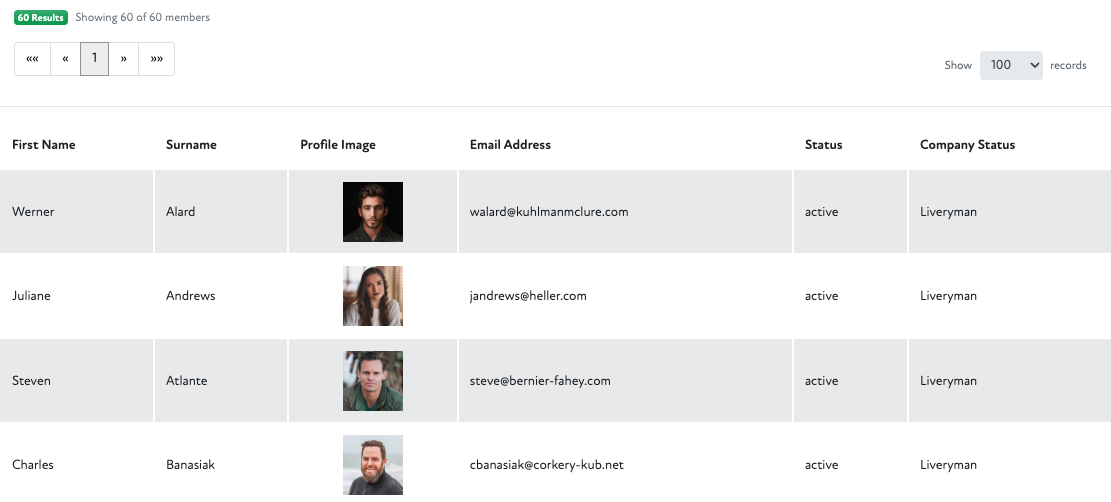This screenshot has width=1111, height=502.
Task: Click Company Status column header
Action: point(967,144)
